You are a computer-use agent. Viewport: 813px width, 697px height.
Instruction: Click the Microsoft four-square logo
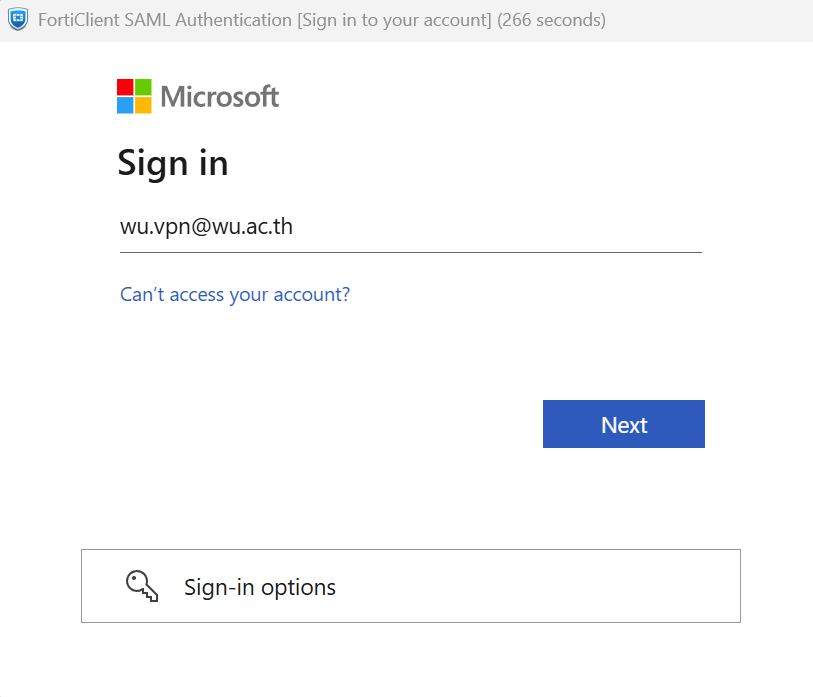coord(134,96)
